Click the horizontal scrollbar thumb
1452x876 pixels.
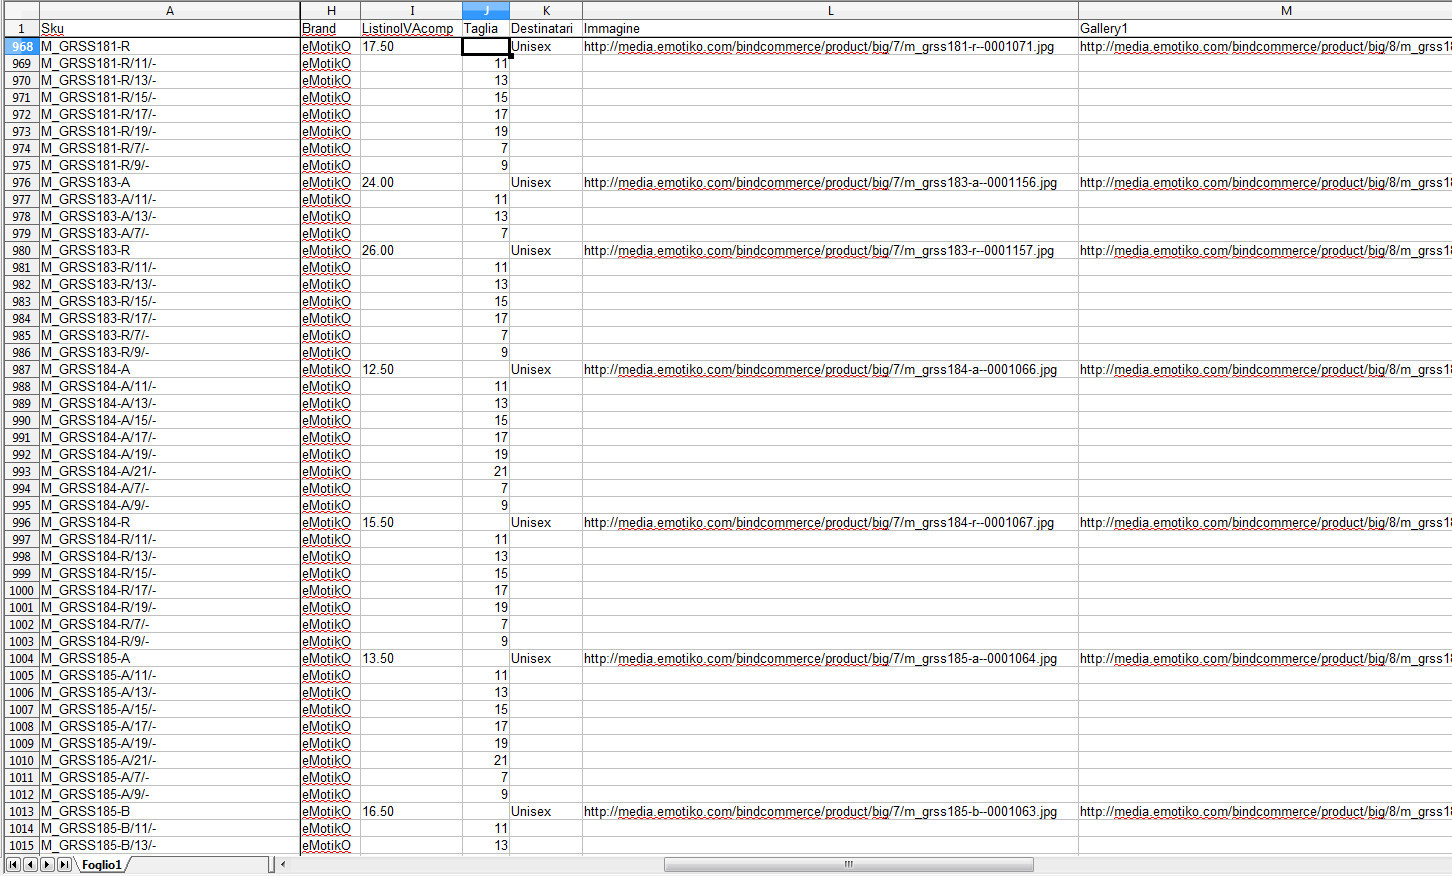[x=848, y=864]
